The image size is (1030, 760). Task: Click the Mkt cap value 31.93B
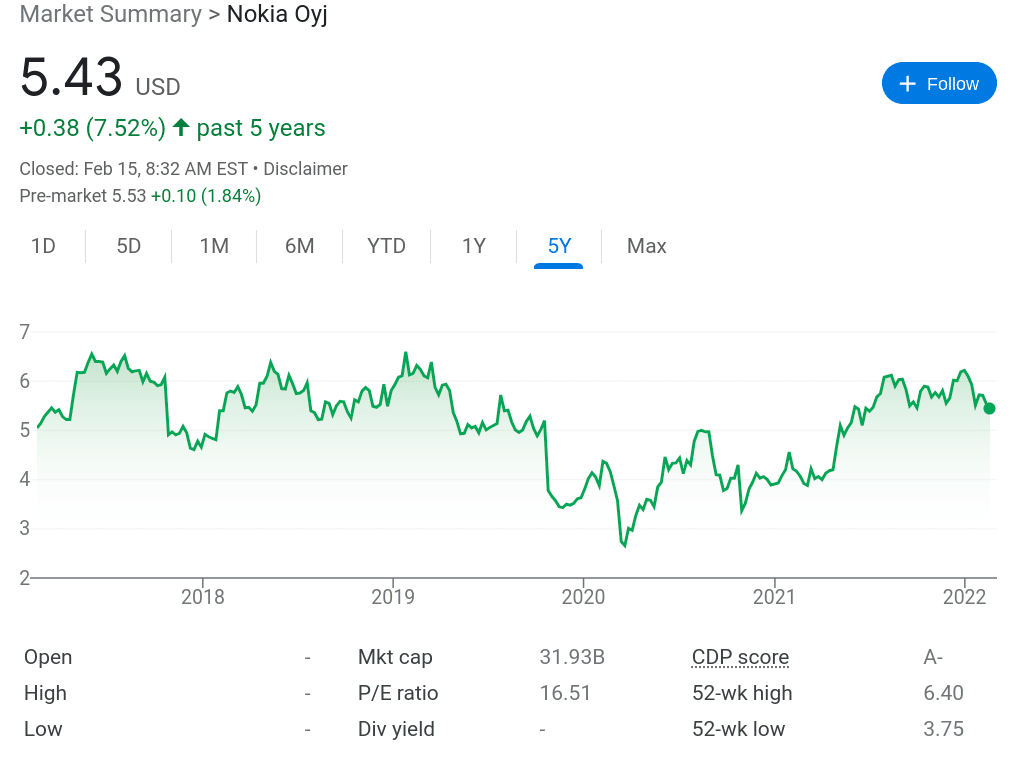(x=572, y=657)
